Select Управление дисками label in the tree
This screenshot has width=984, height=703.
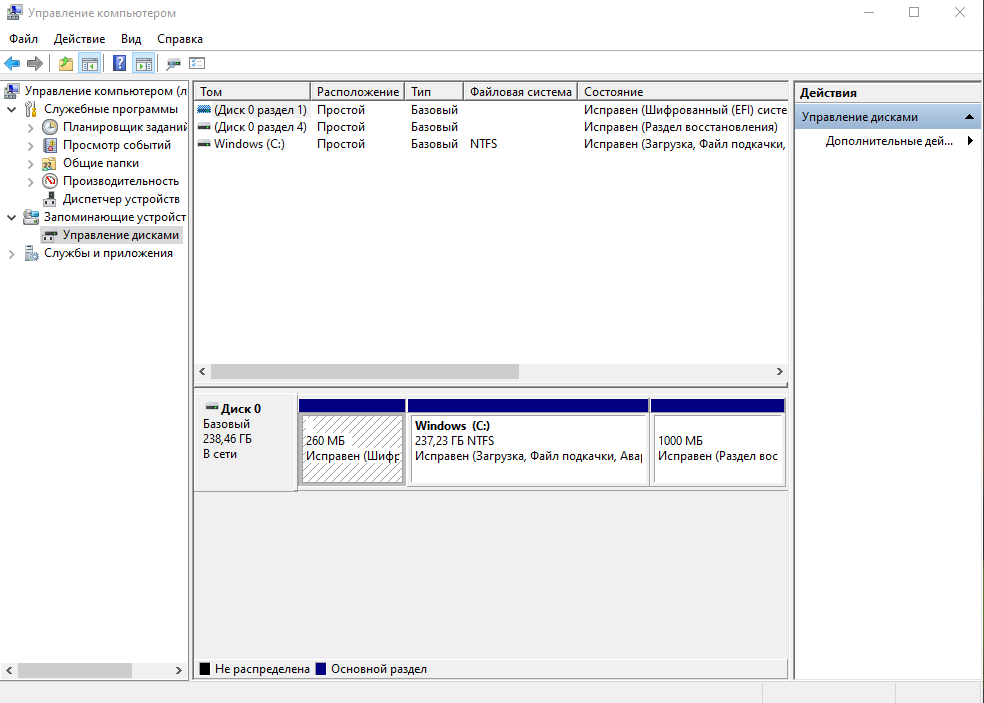pyautogui.click(x=120, y=235)
